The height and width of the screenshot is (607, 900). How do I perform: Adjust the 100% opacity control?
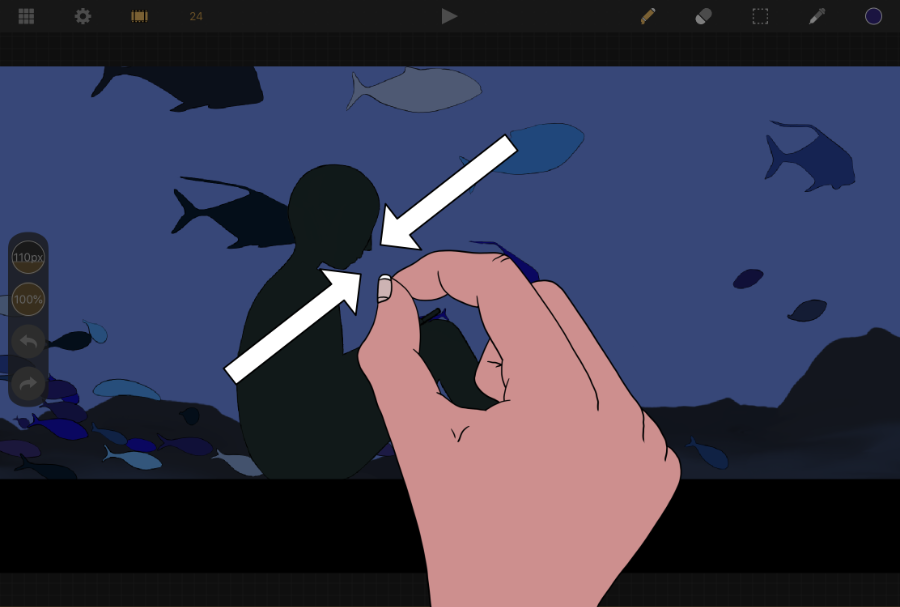point(28,299)
